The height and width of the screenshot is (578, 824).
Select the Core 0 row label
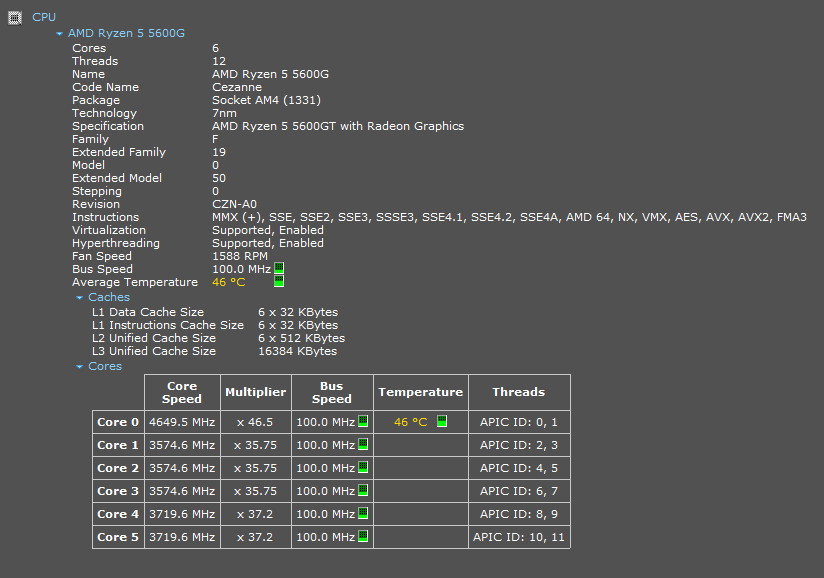[x=118, y=422]
